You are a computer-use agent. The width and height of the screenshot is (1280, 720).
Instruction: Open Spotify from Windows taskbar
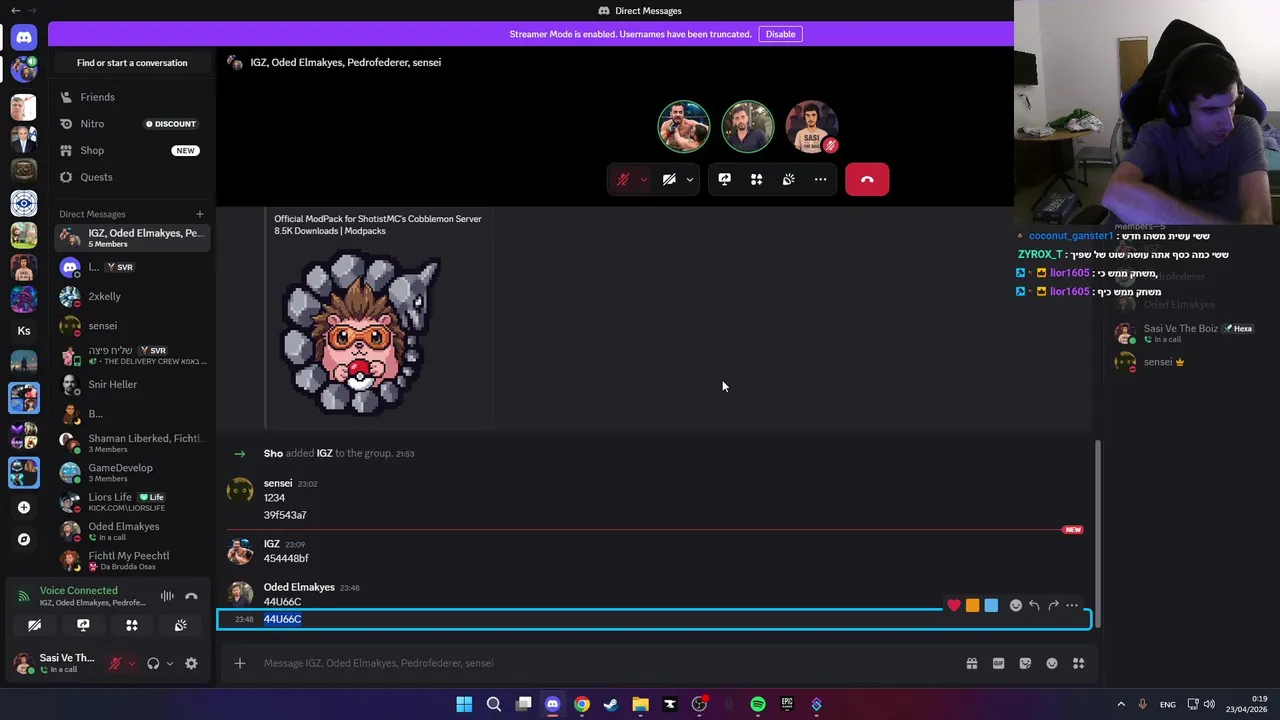[x=758, y=704]
